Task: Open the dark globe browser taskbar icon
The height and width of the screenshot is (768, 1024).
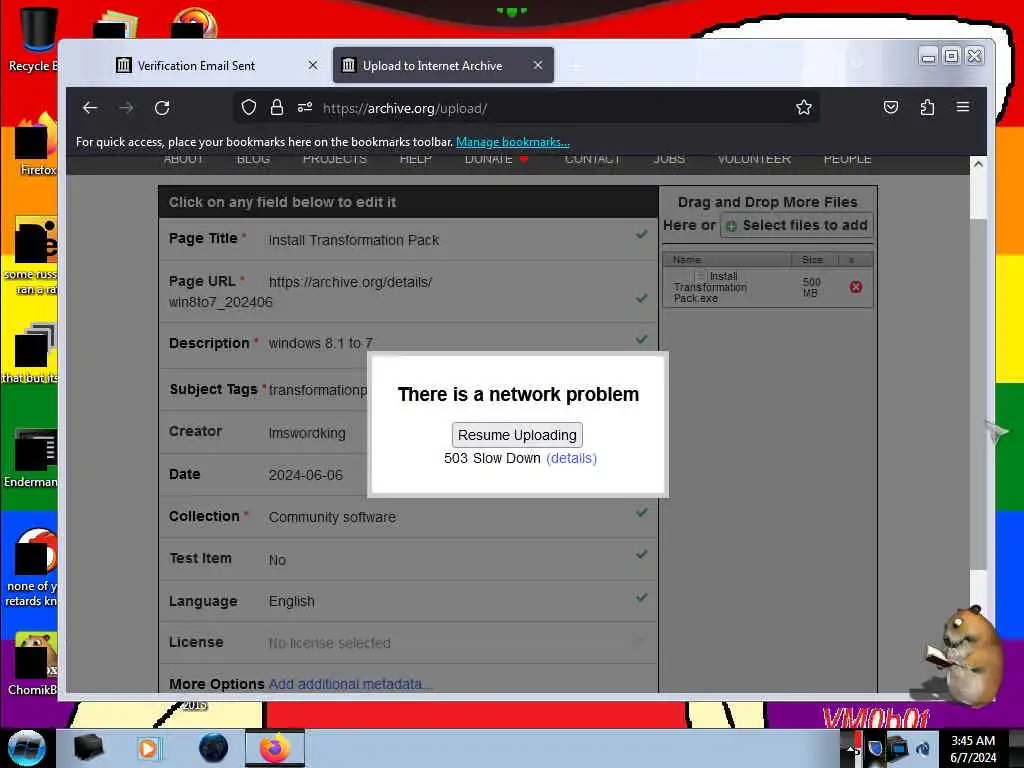Action: coord(214,748)
